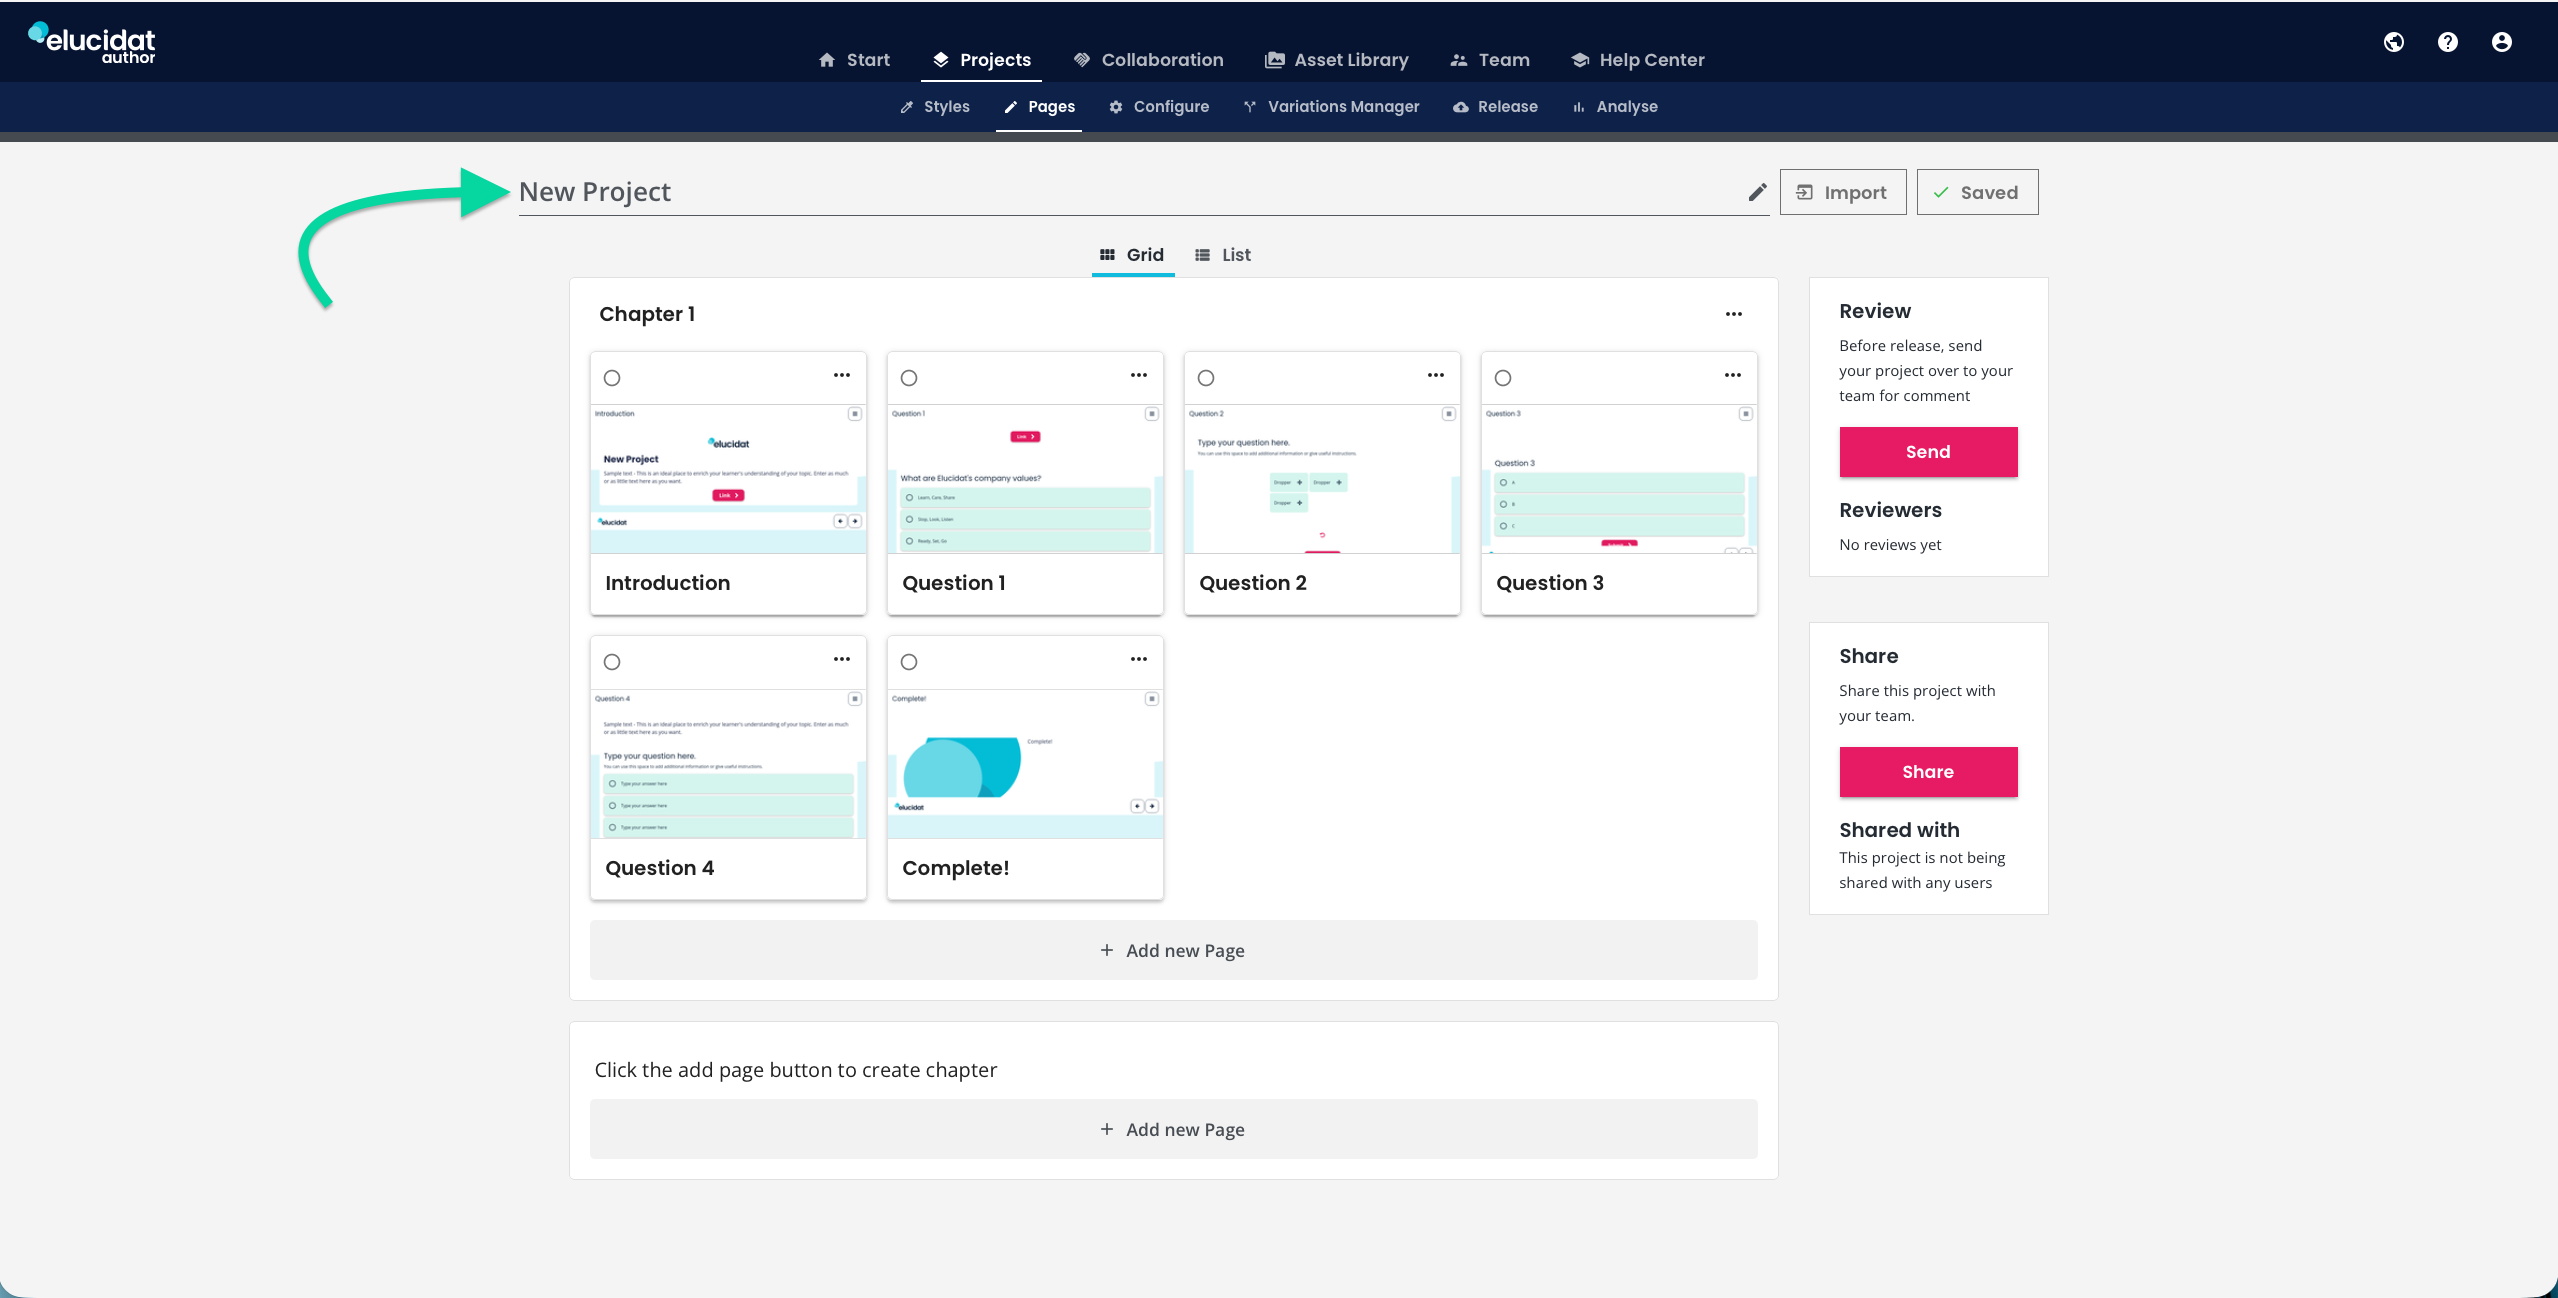2558x1298 pixels.
Task: Click the pink Share button
Action: point(1928,772)
